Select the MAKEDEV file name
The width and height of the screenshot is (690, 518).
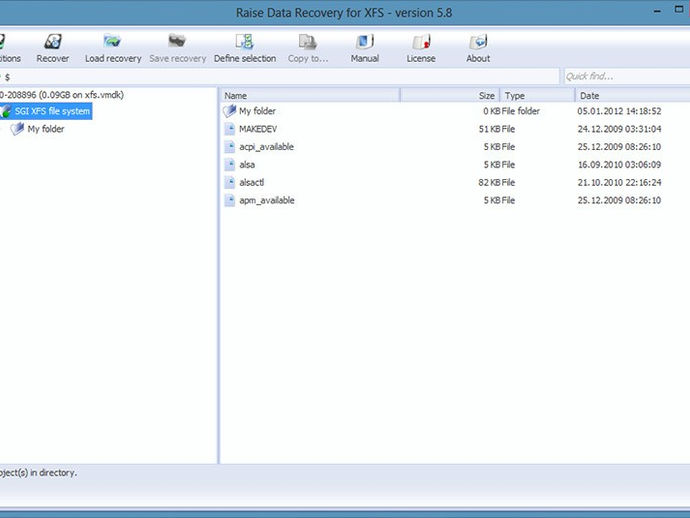[258, 129]
